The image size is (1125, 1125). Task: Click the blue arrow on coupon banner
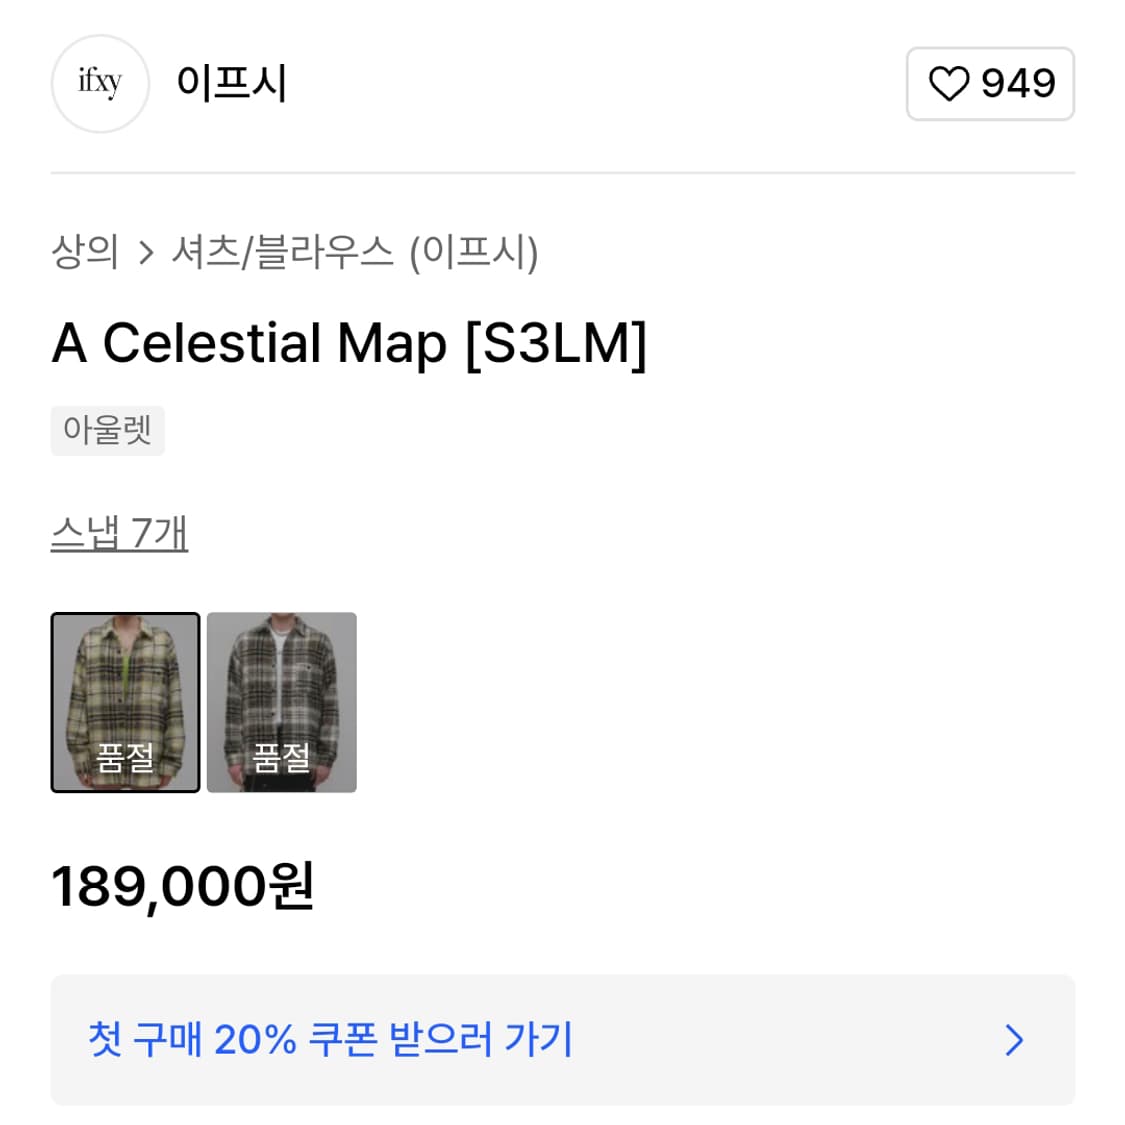pyautogui.click(x=1014, y=1040)
